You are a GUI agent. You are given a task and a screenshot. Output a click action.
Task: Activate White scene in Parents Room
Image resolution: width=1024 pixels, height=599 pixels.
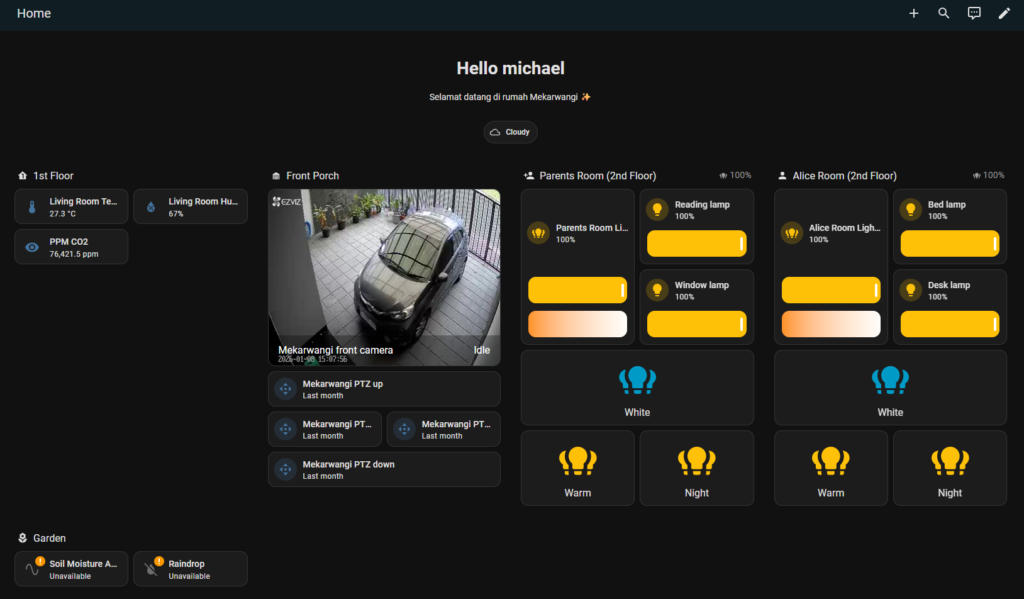tap(637, 388)
